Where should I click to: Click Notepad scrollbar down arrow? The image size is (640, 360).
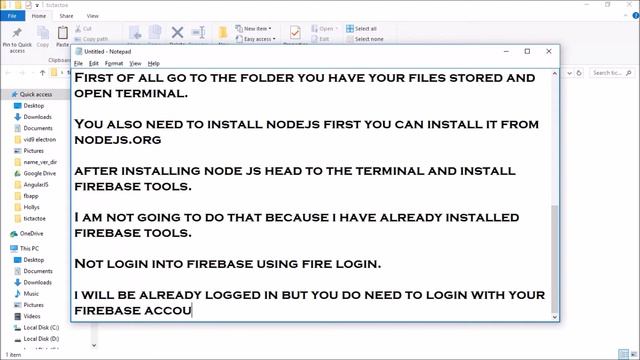click(x=555, y=317)
